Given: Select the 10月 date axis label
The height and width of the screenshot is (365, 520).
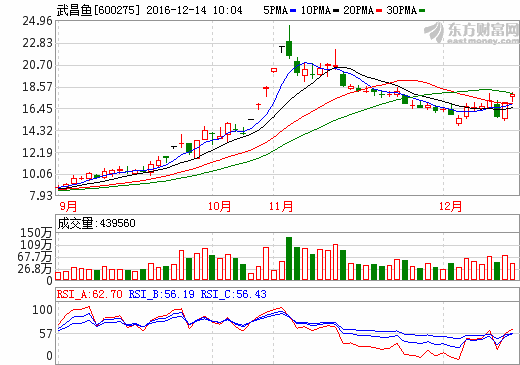Looking at the screenshot, I should point(219,206).
